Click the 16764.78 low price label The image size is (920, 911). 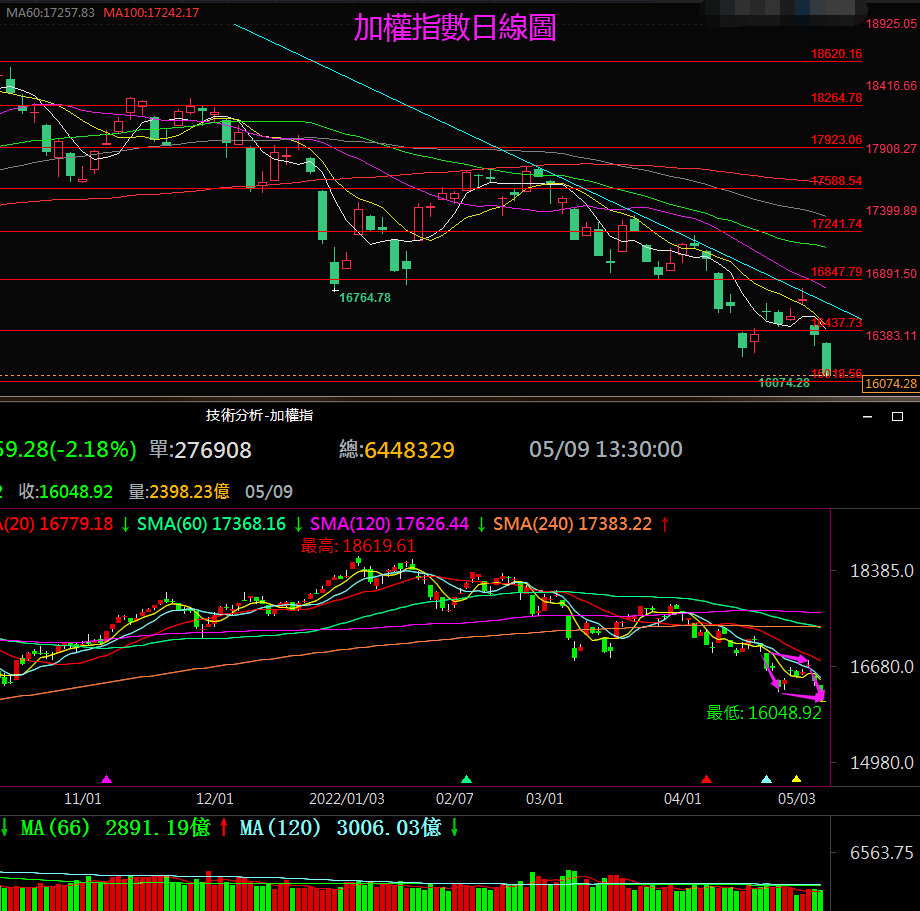click(365, 297)
